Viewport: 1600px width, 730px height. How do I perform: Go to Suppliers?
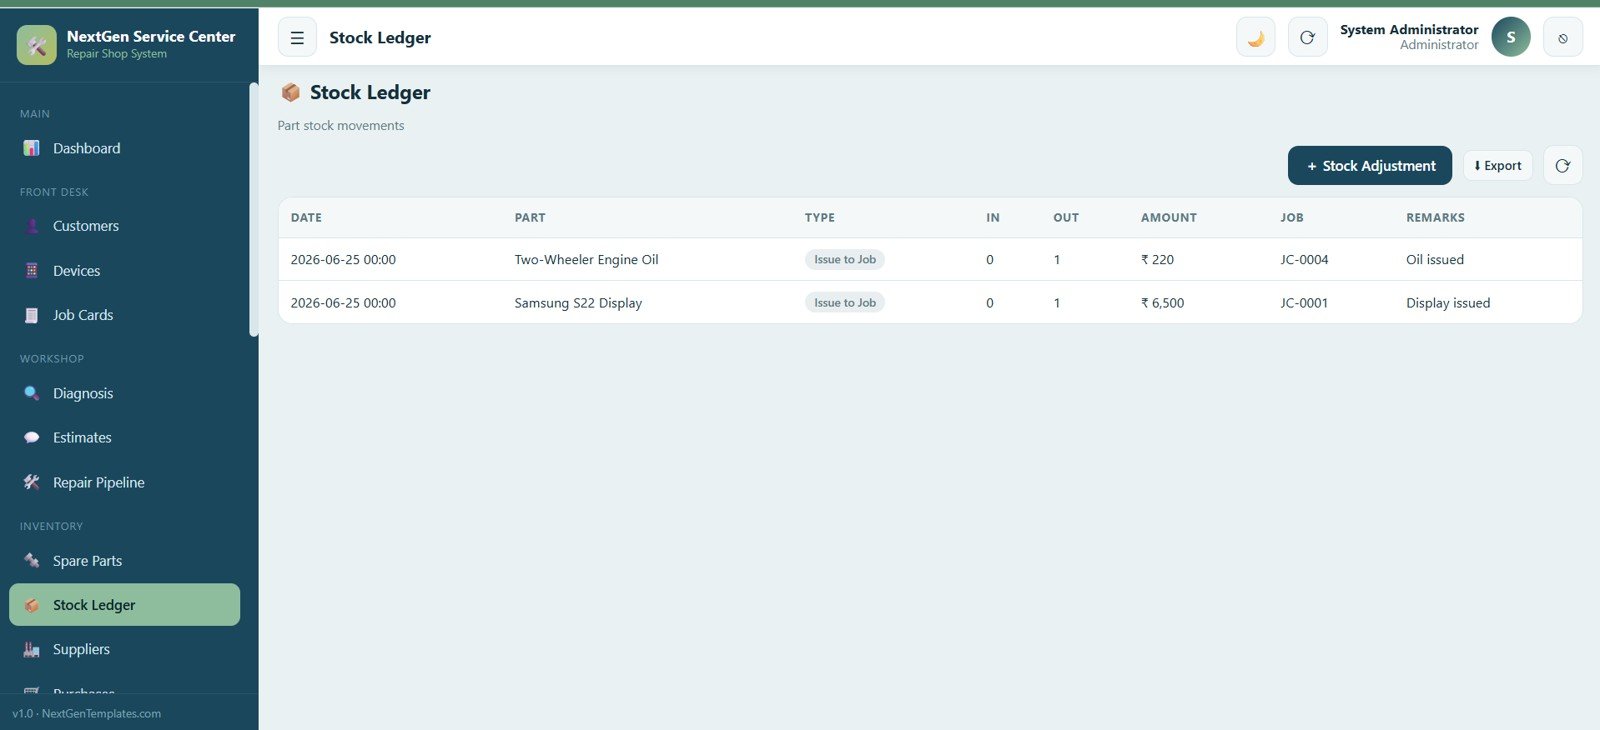[124, 649]
